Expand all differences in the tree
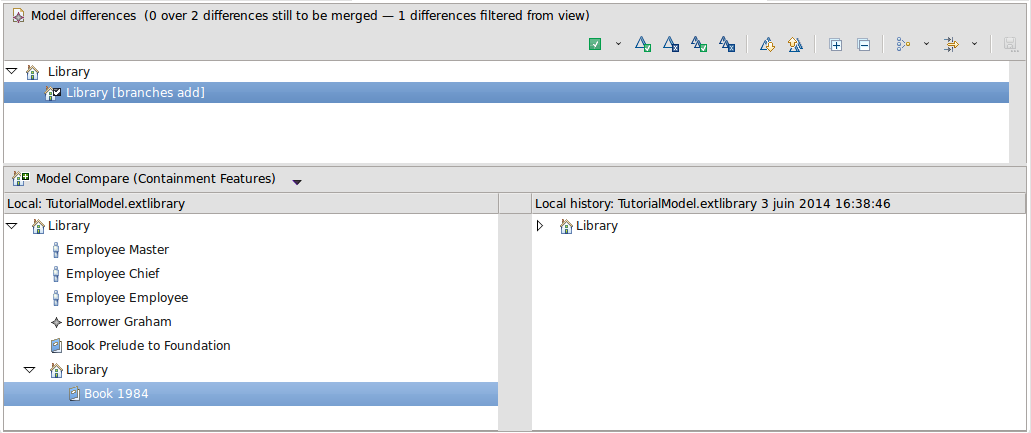Image resolution: width=1031 pixels, height=433 pixels. [836, 44]
